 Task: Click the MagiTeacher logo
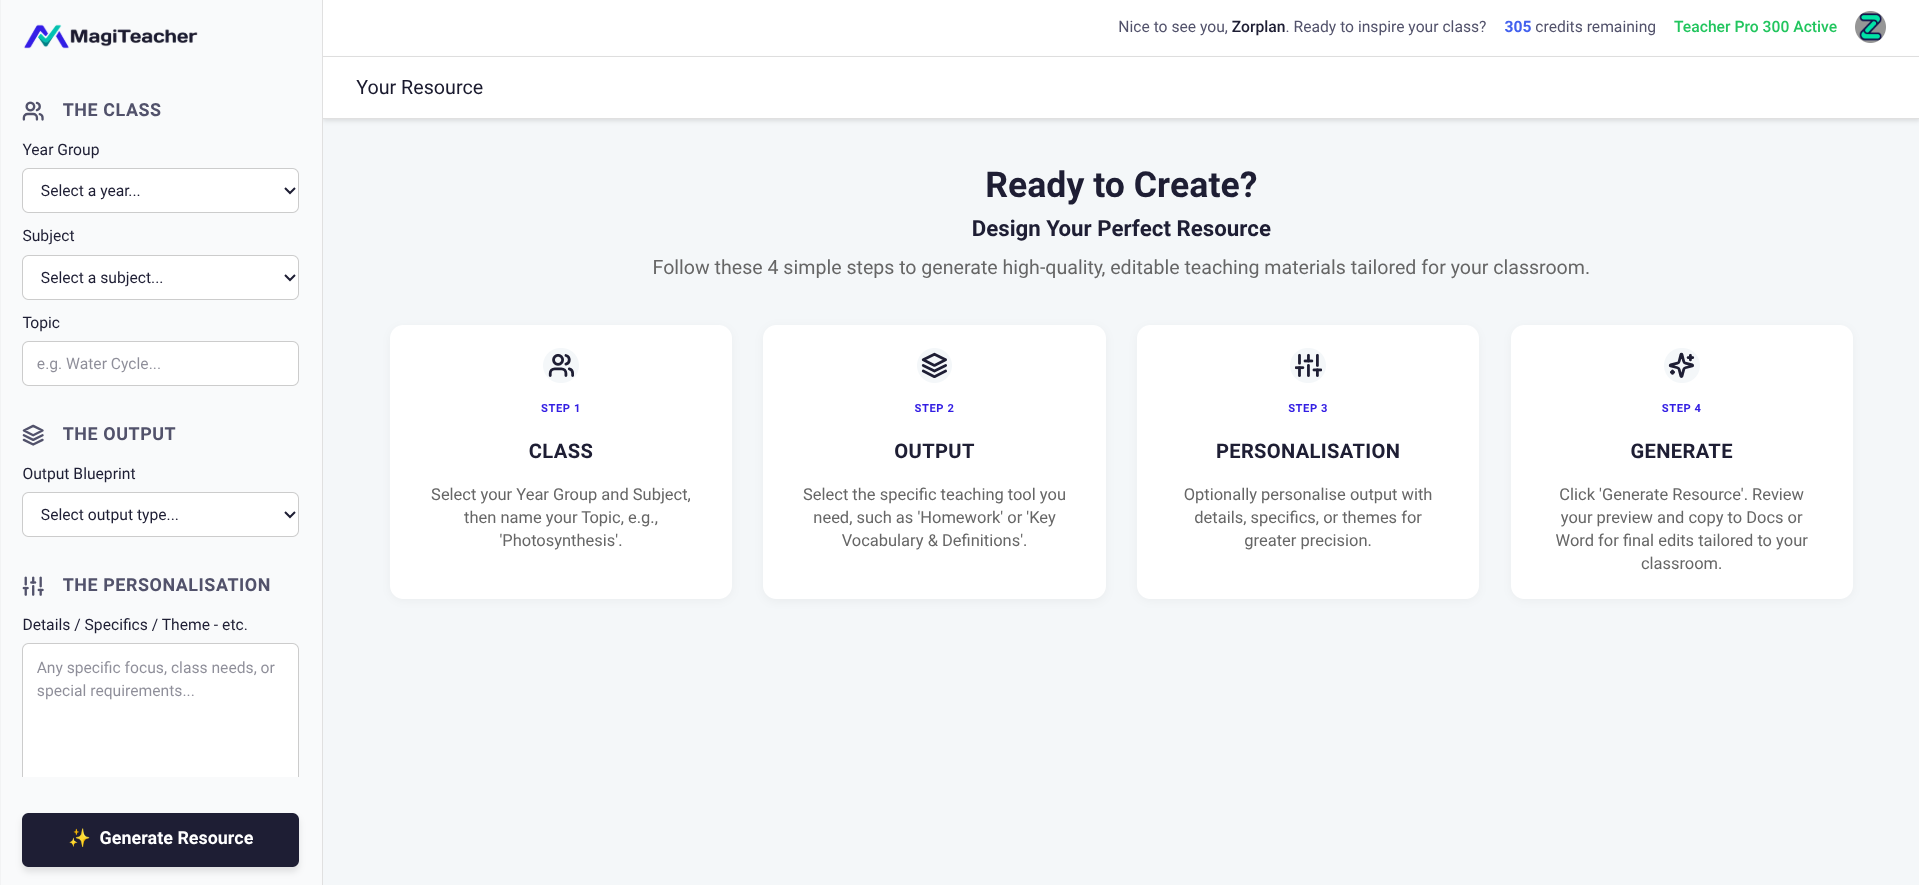(110, 37)
